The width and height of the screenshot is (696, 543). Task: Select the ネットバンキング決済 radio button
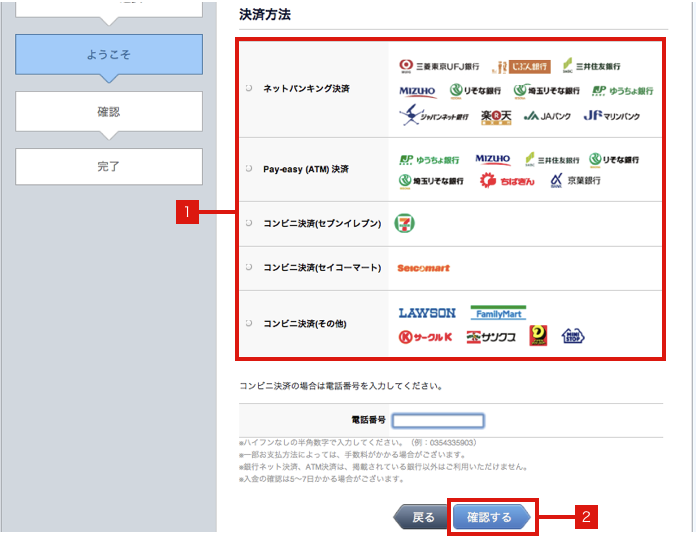pos(249,88)
